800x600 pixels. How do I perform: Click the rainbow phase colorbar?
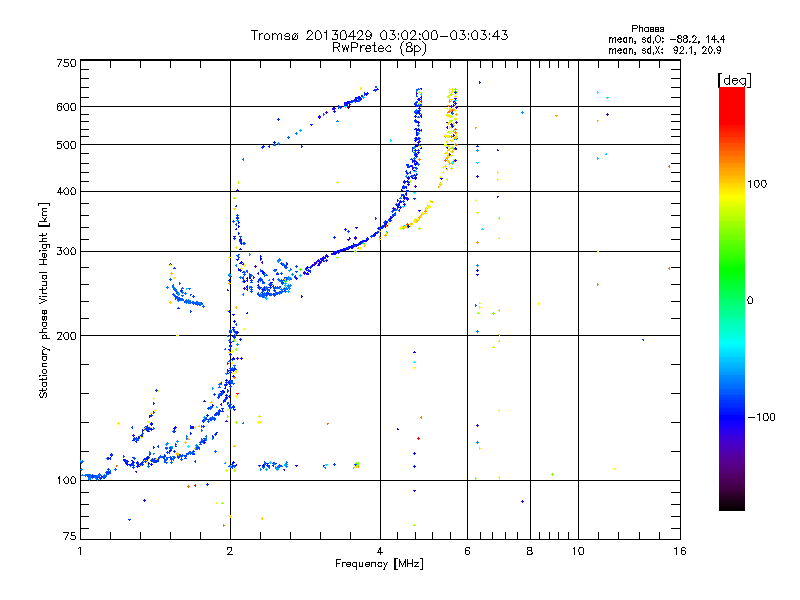(x=732, y=298)
